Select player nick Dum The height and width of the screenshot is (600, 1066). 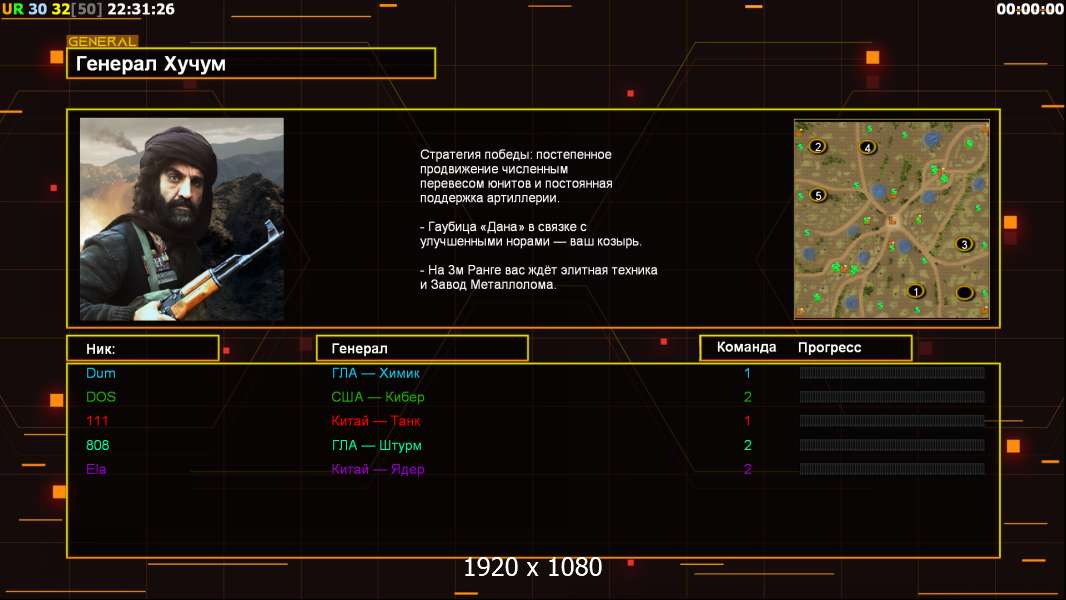coord(101,373)
